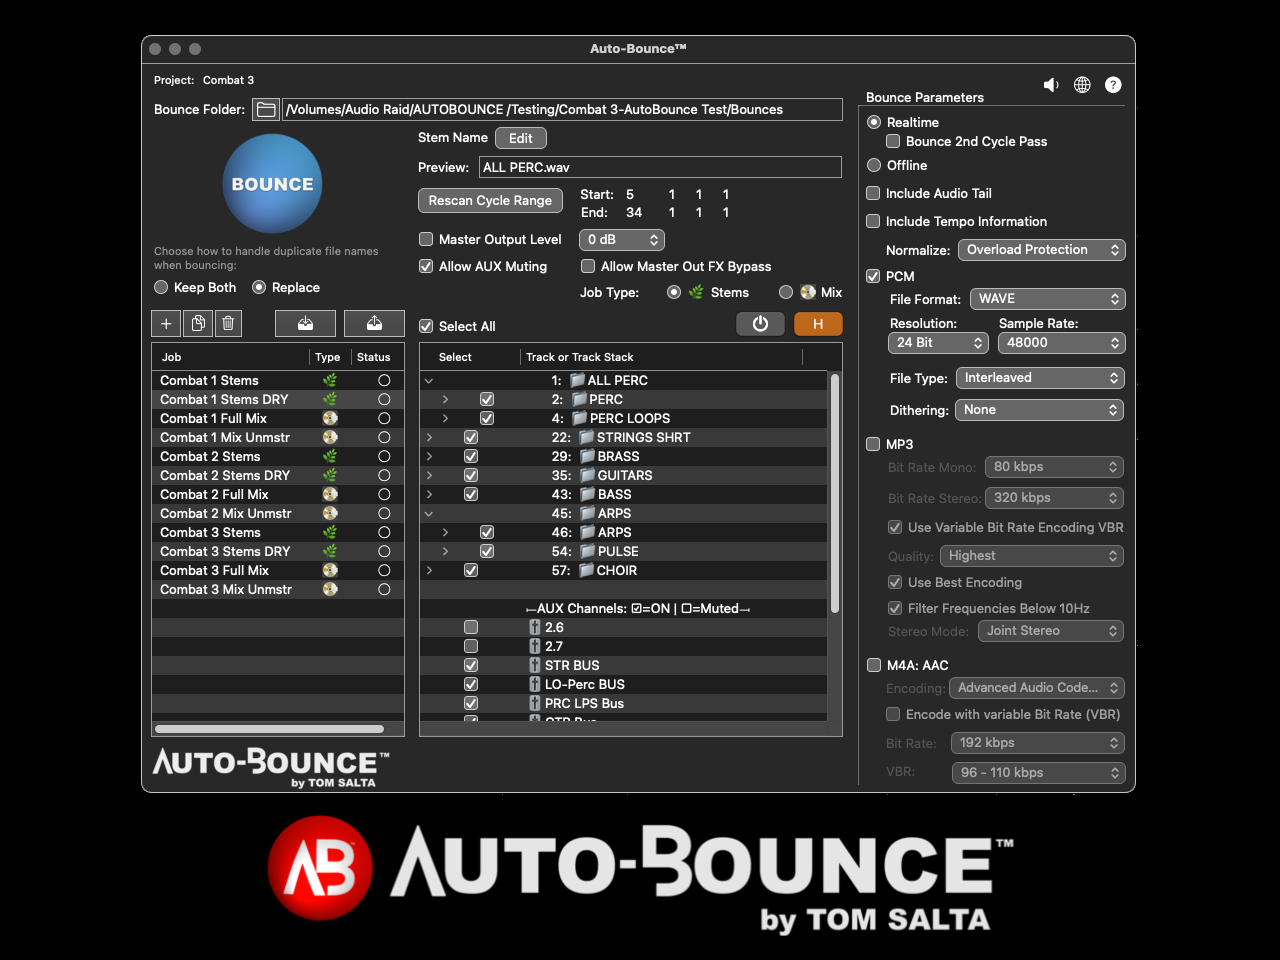The width and height of the screenshot is (1280, 960).
Task: Add a new job with plus icon
Action: click(166, 323)
